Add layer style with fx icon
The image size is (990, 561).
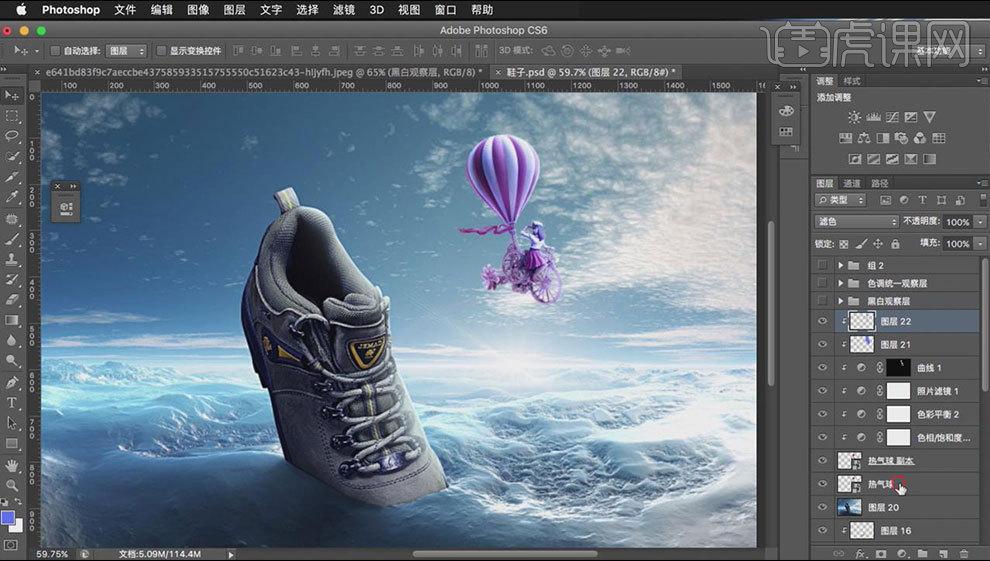(860, 553)
